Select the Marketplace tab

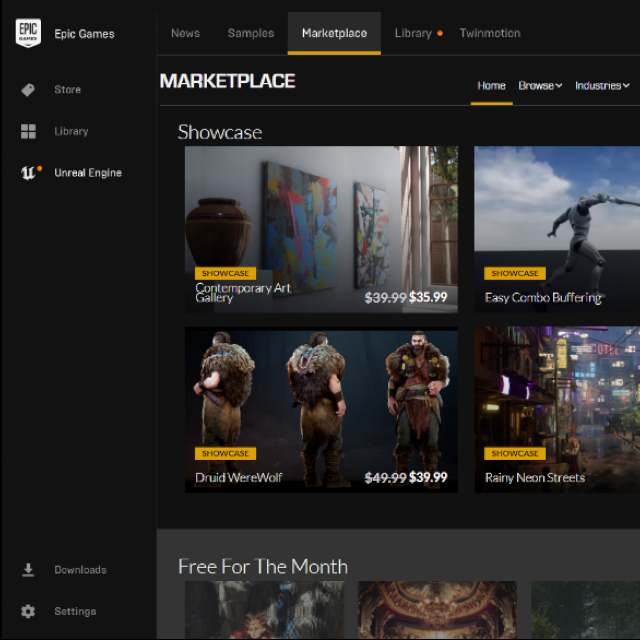[x=334, y=33]
